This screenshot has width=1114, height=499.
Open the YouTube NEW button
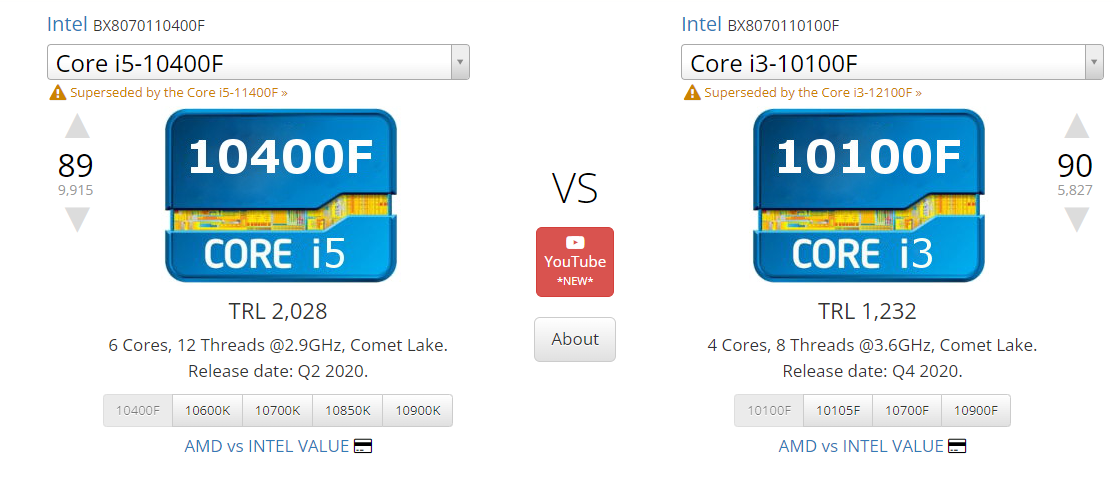coord(575,262)
